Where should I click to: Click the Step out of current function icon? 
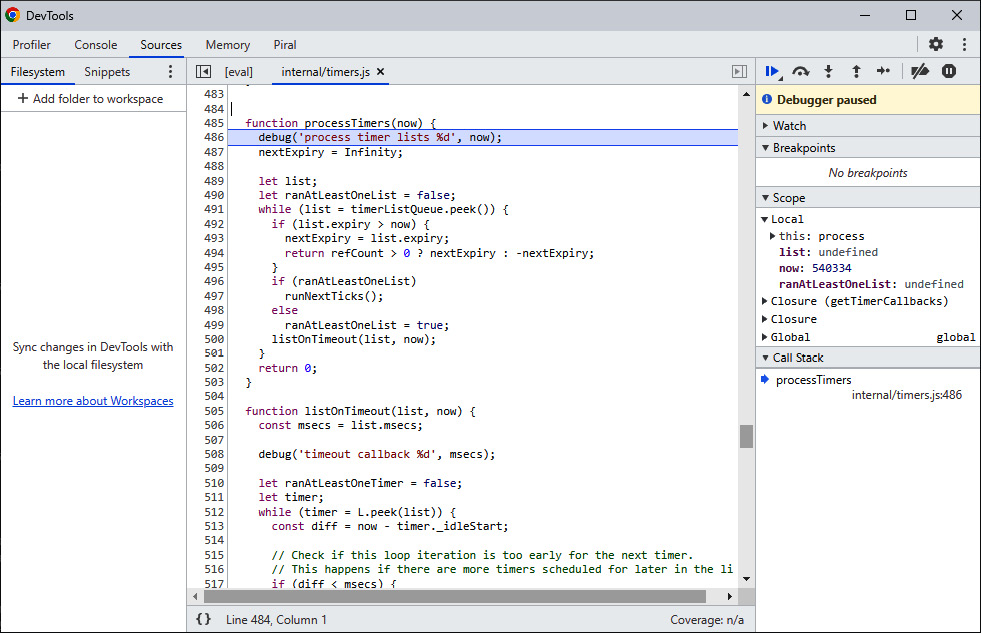(x=856, y=71)
